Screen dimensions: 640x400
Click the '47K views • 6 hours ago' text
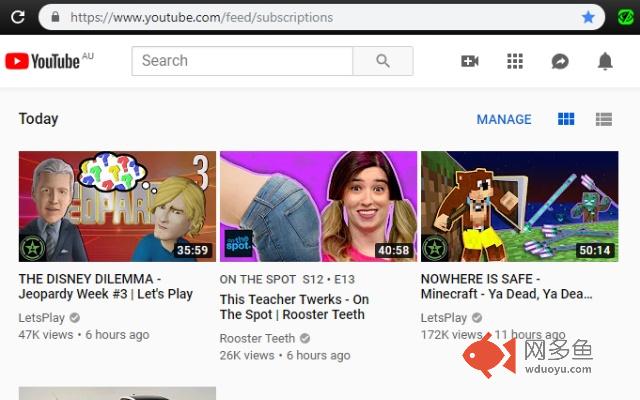coord(84,335)
